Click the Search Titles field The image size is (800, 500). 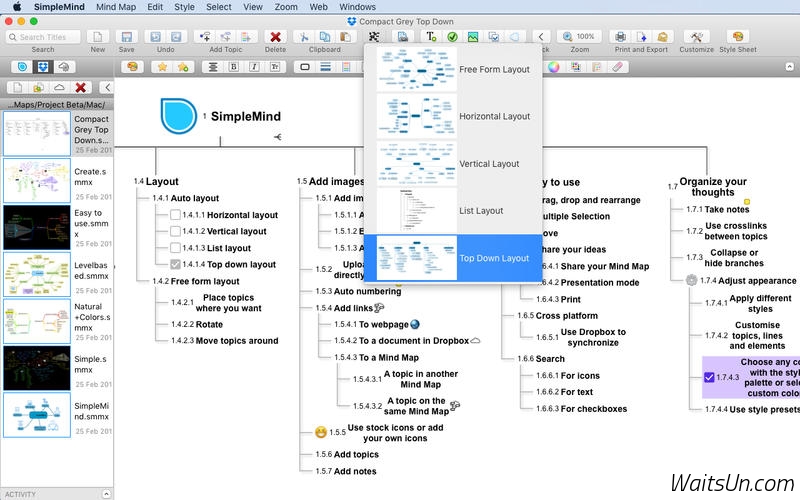click(x=43, y=37)
